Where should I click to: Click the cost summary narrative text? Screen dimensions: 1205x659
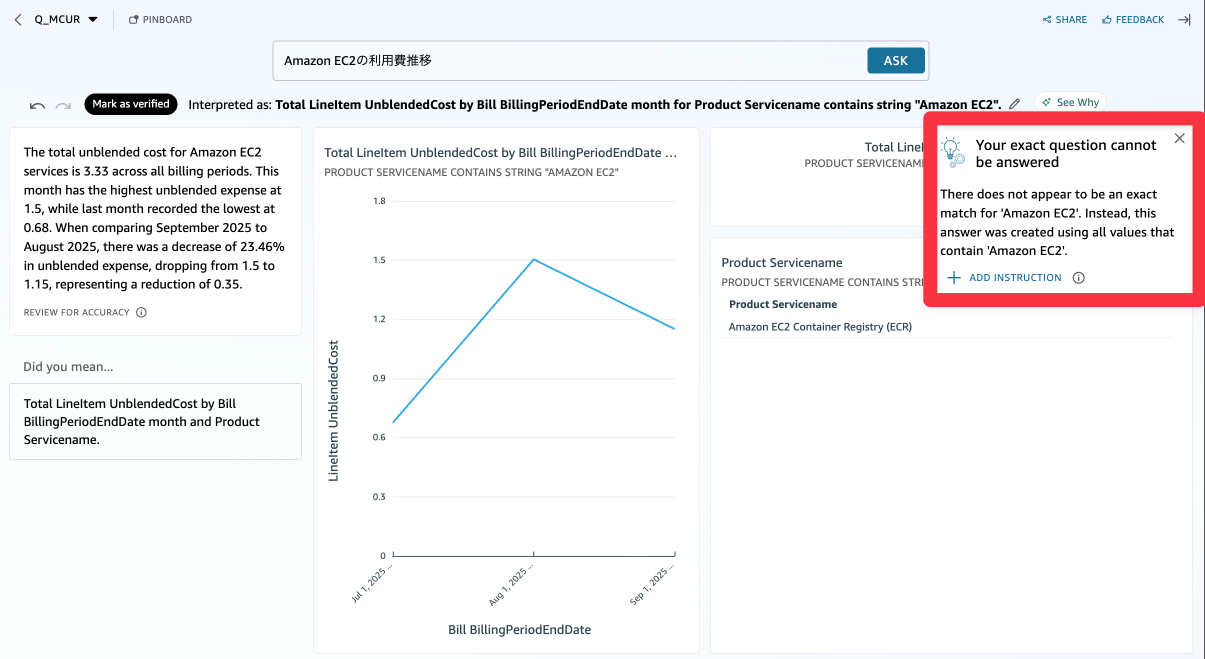coord(155,218)
